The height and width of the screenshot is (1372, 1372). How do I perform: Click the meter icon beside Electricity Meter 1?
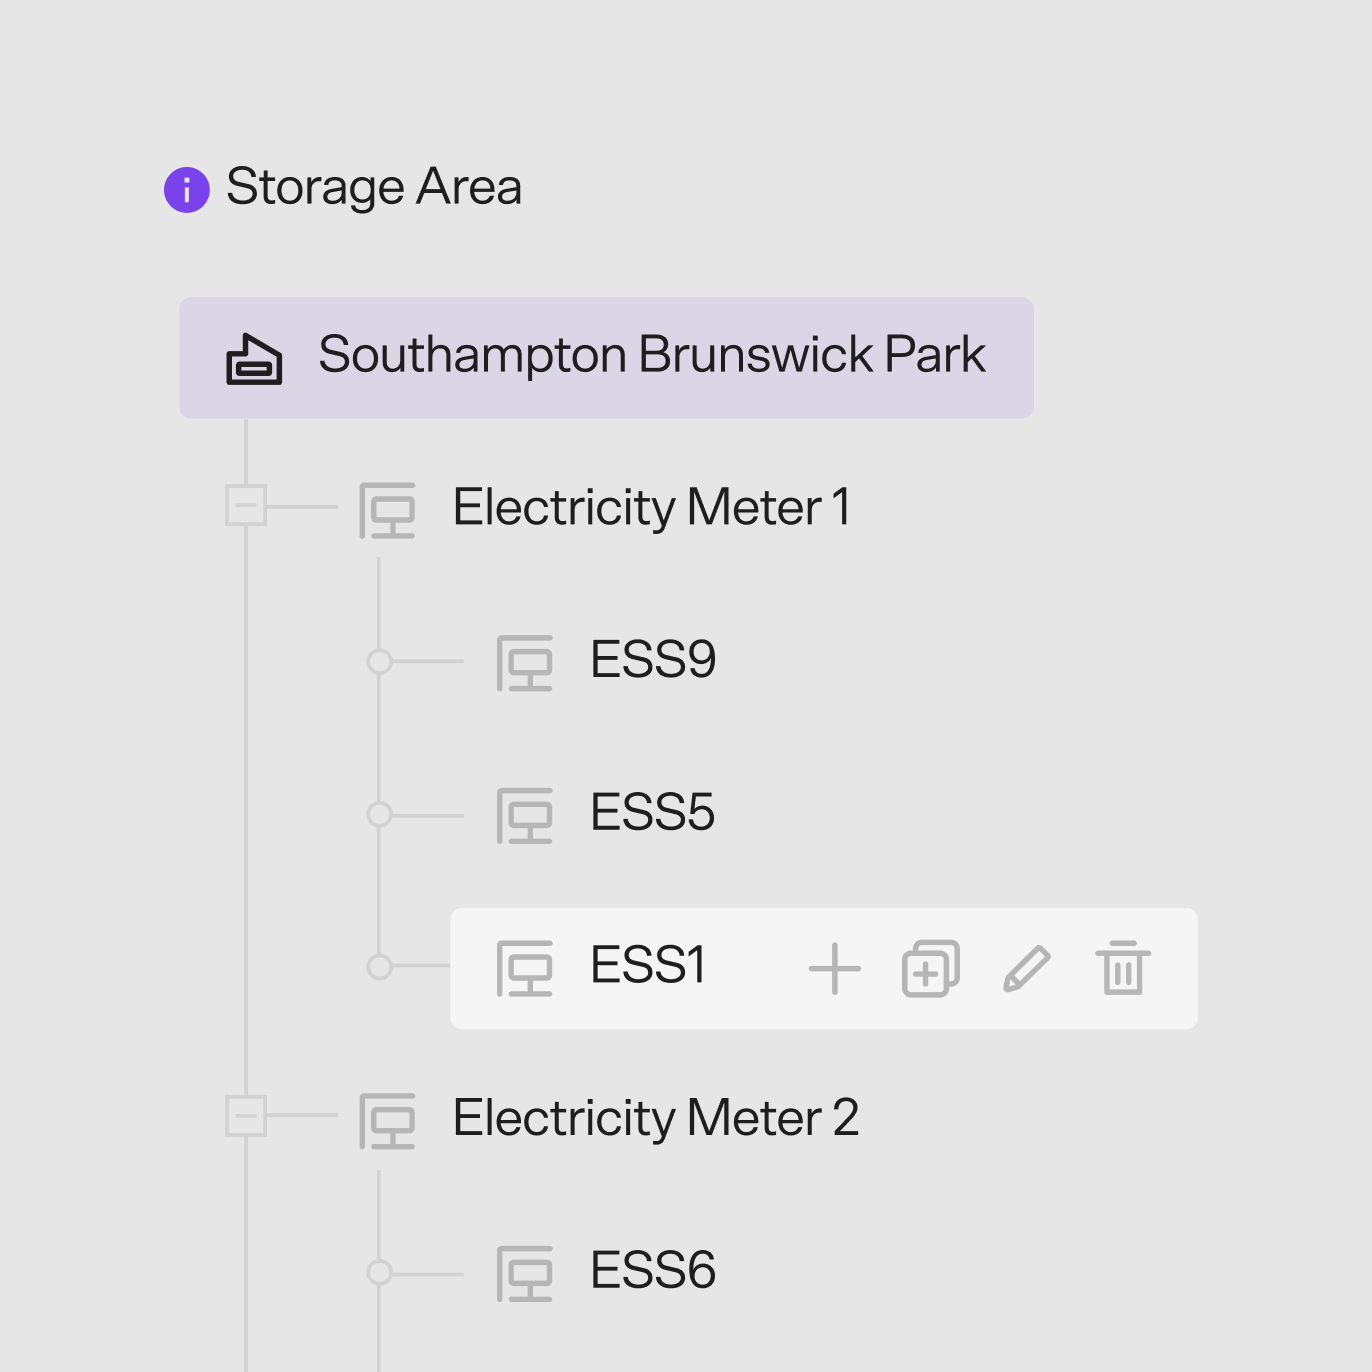click(x=388, y=511)
